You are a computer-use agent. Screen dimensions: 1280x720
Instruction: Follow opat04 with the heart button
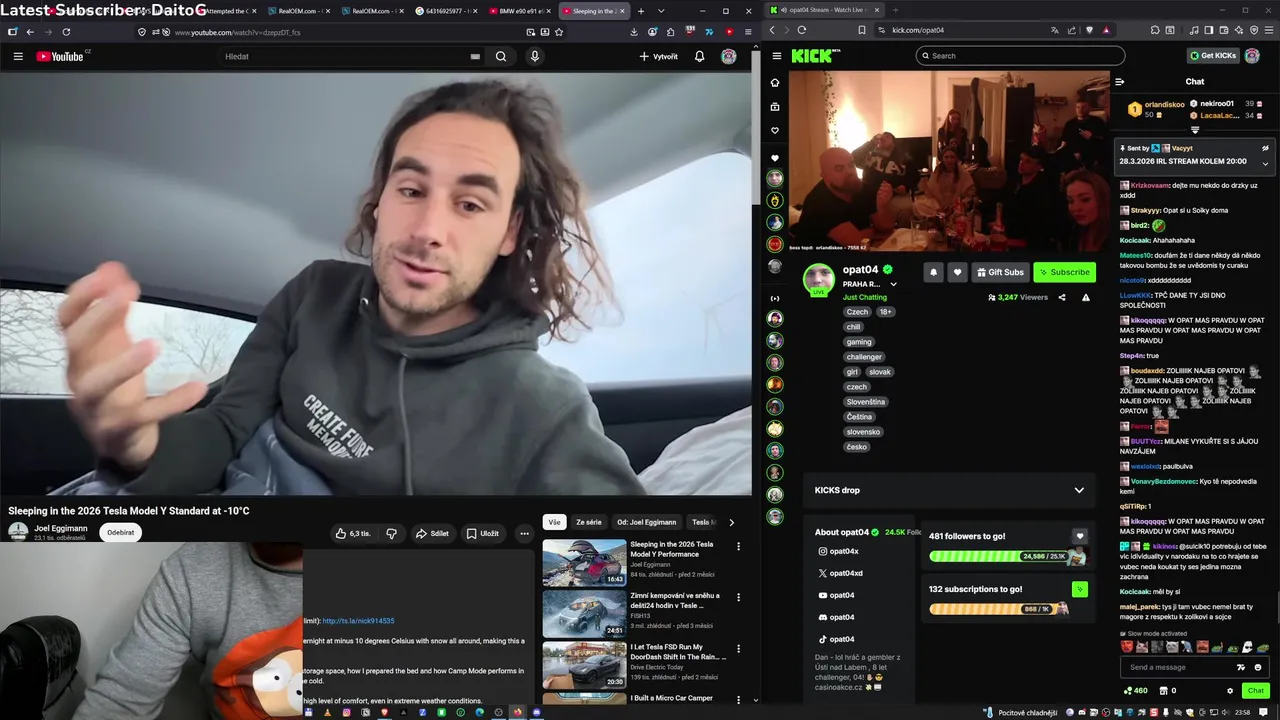tap(957, 272)
